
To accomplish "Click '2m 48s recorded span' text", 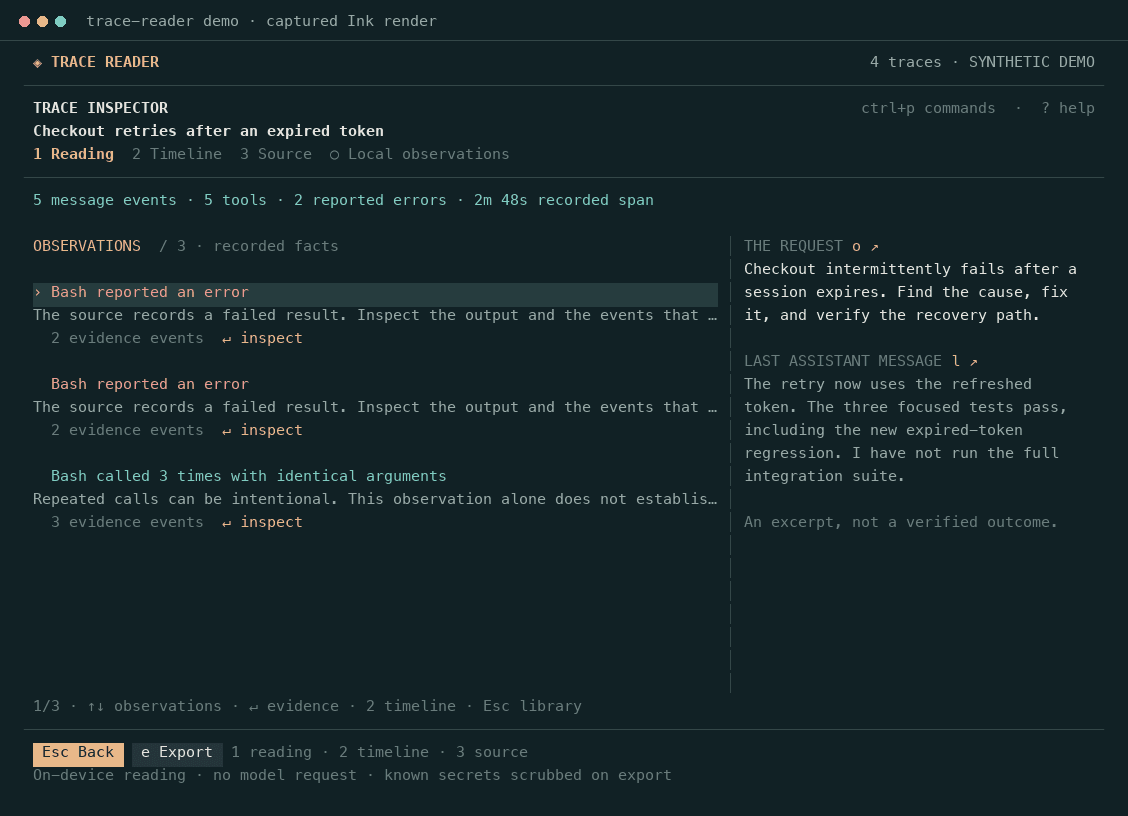I will 564,200.
